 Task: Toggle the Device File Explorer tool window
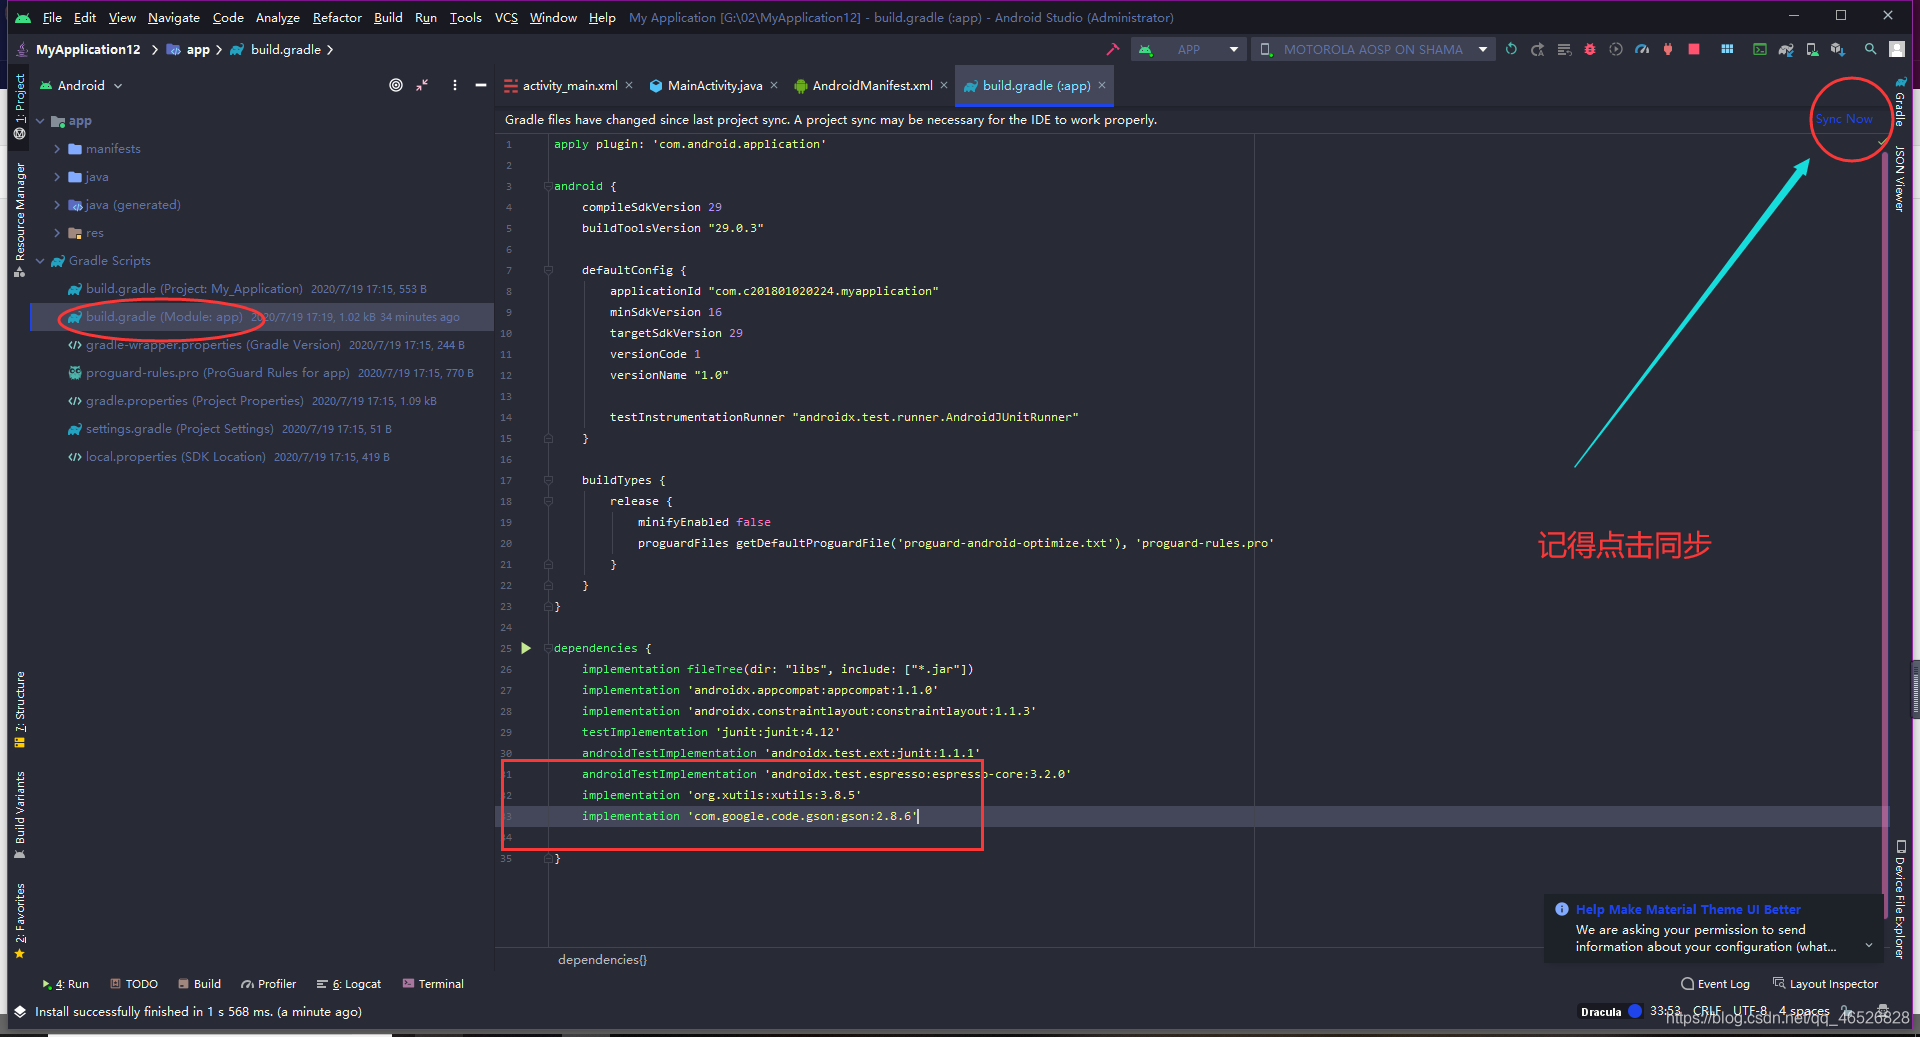pyautogui.click(x=1900, y=899)
